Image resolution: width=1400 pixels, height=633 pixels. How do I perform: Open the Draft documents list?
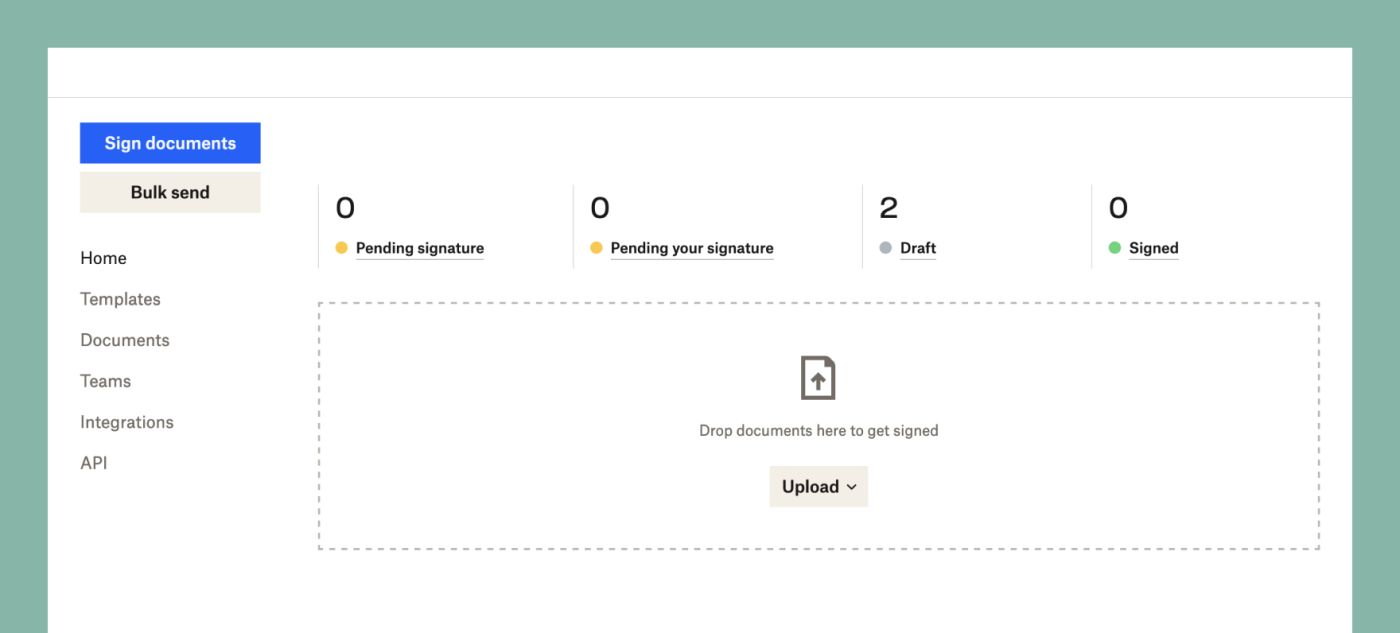click(918, 247)
